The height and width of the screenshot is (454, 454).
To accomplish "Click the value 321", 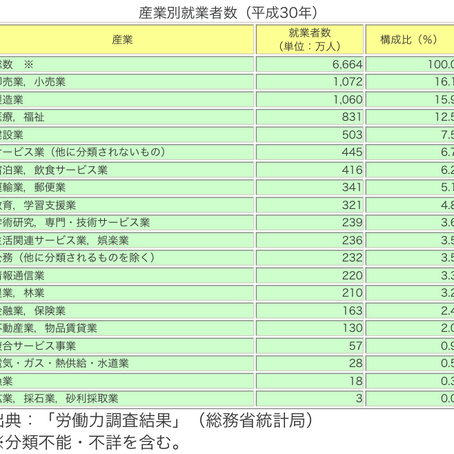I will pyautogui.click(x=352, y=205).
